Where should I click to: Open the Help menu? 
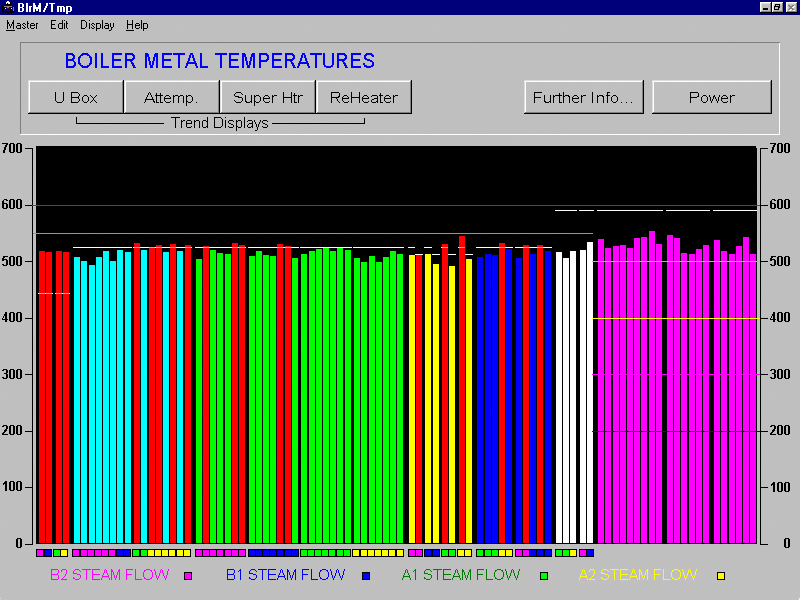coord(137,25)
